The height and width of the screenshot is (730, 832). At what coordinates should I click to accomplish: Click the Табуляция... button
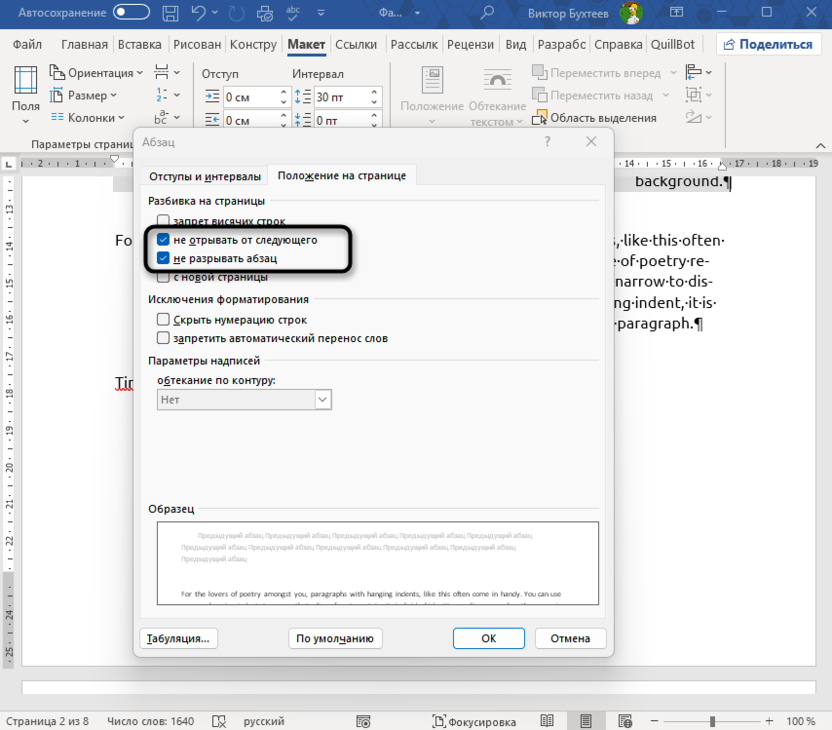[x=180, y=638]
